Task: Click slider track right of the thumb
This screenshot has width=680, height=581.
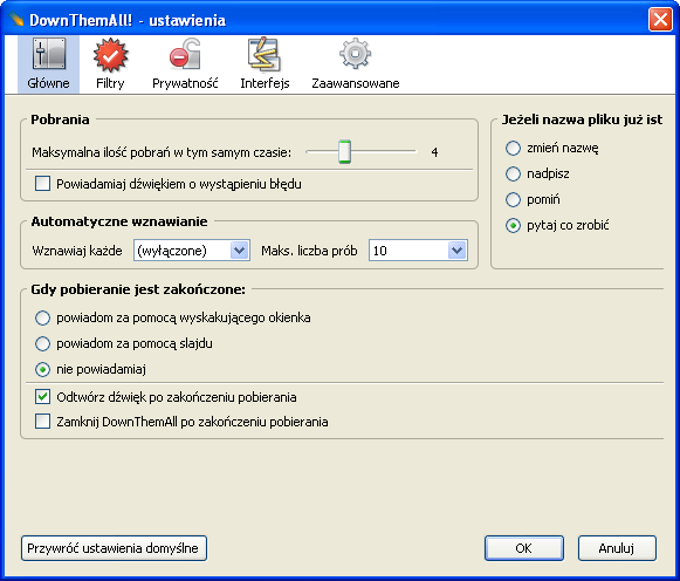Action: 383,151
